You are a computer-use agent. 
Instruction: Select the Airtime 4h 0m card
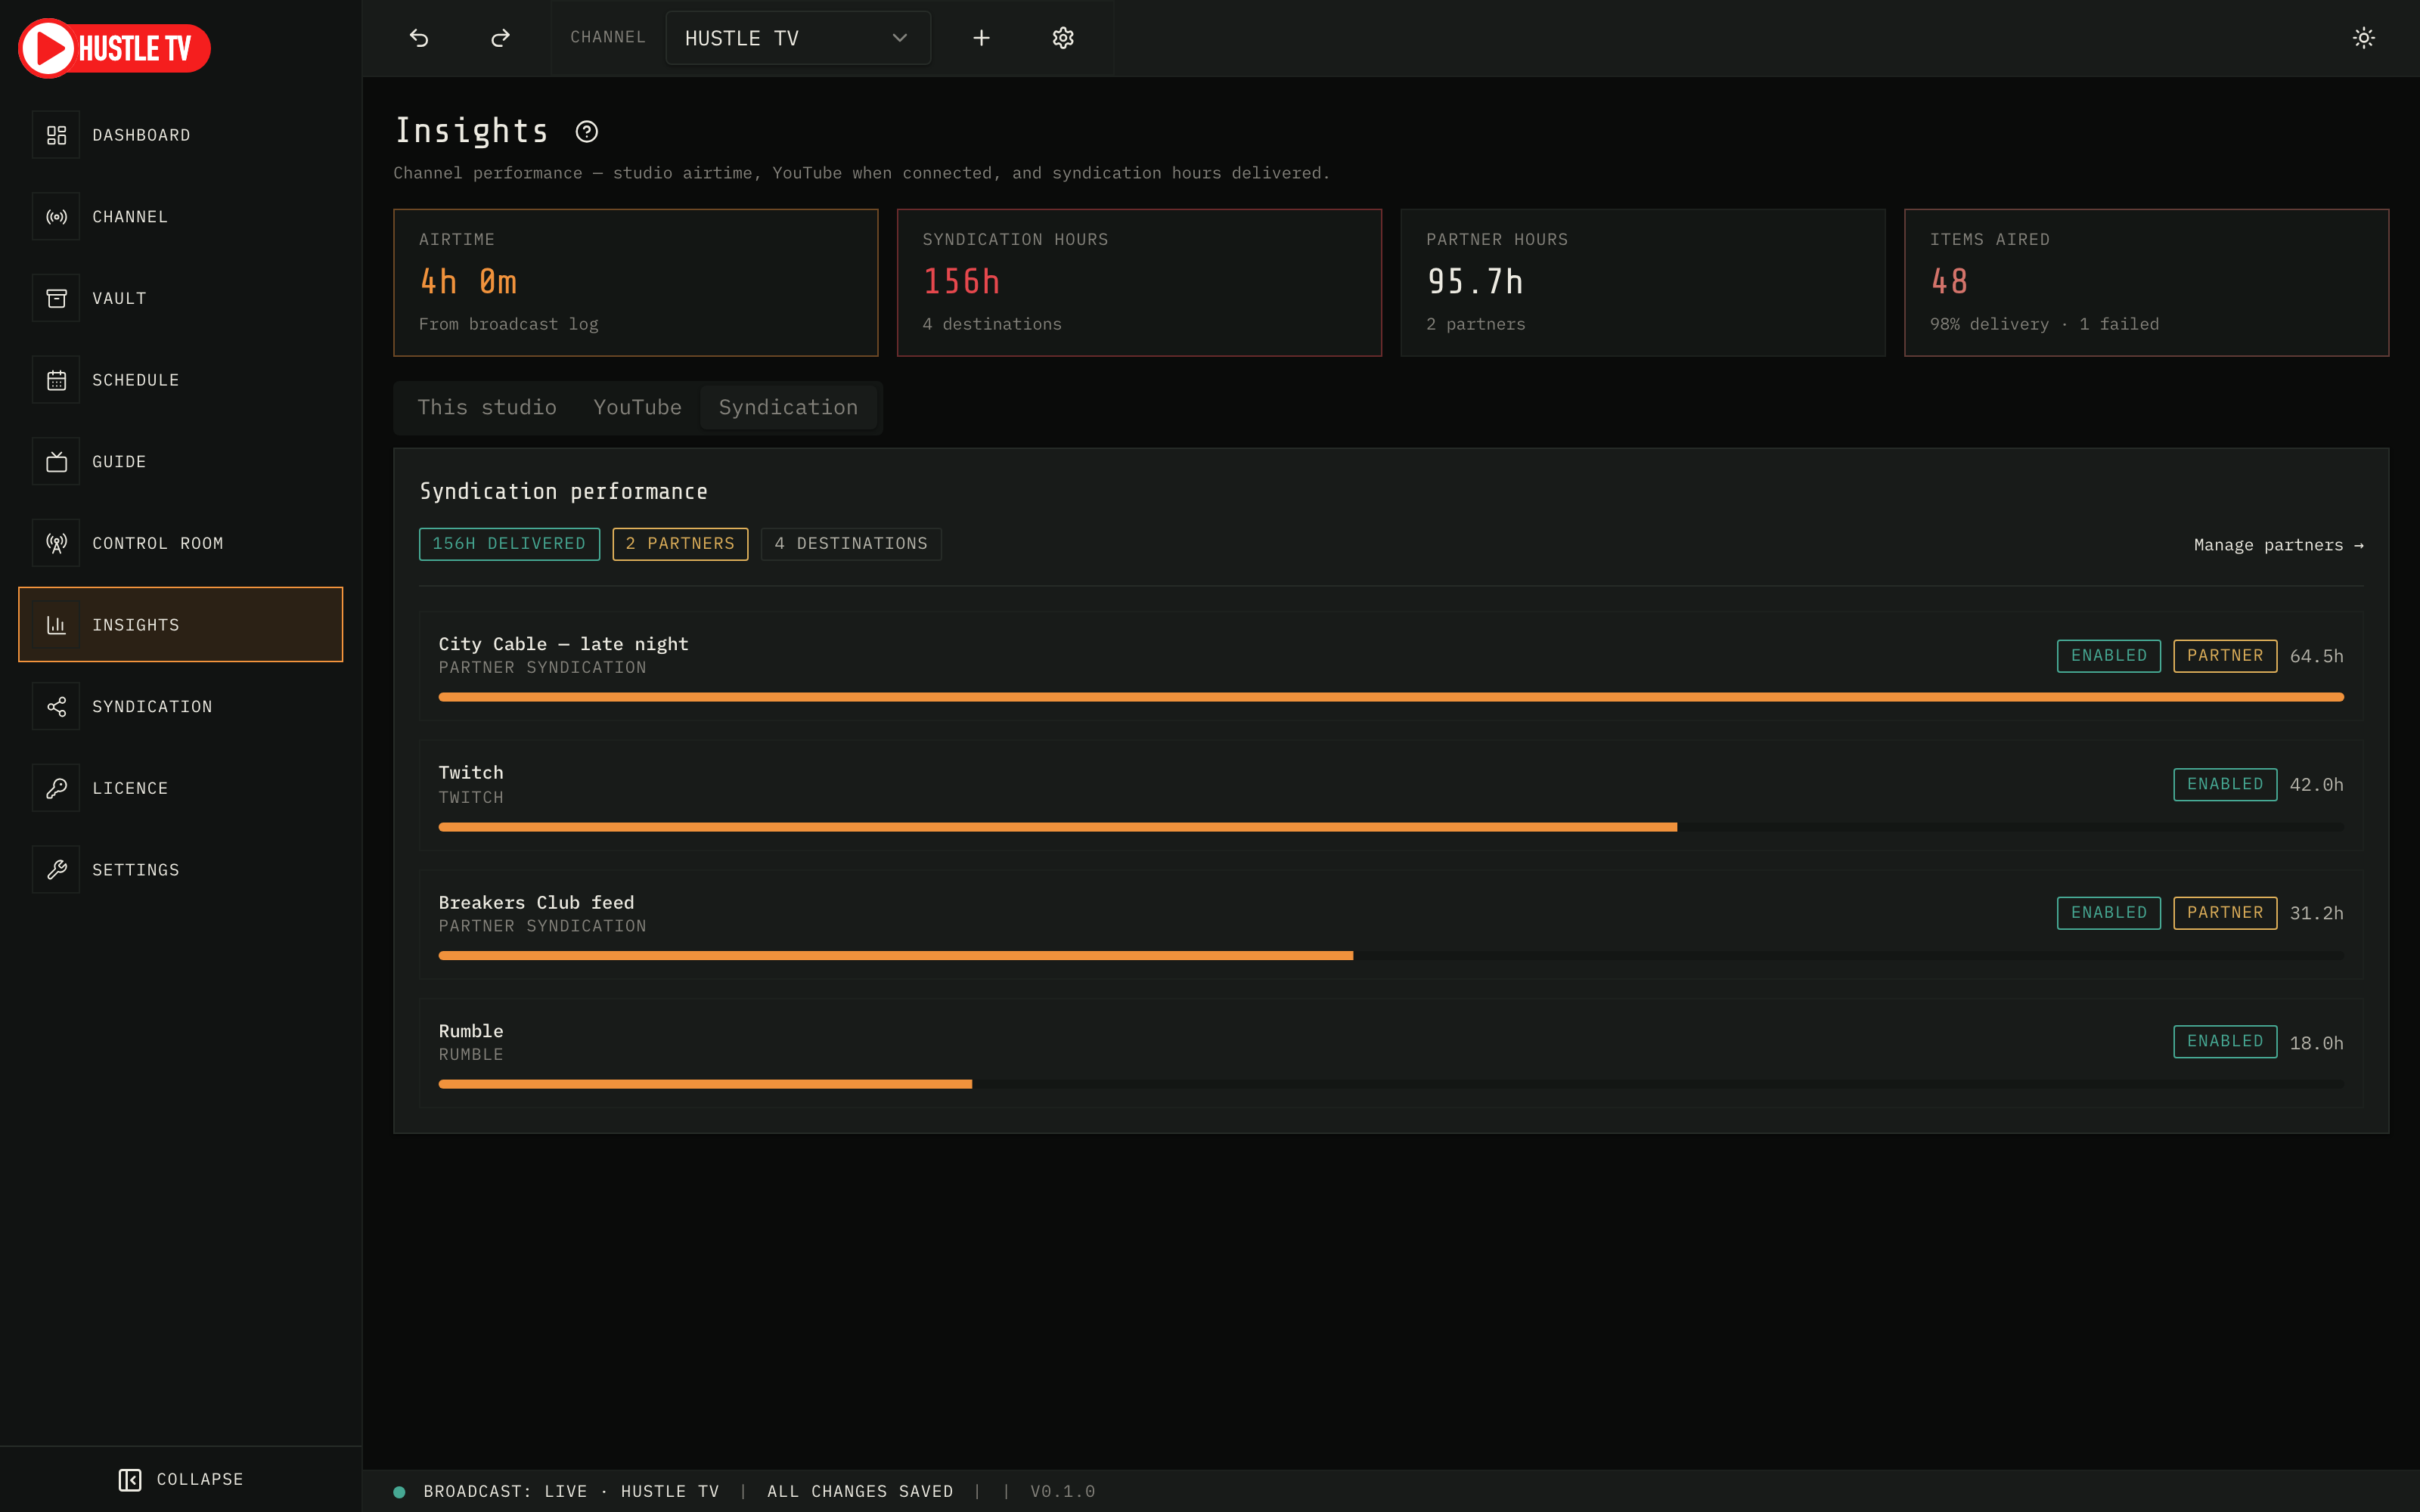tap(636, 283)
